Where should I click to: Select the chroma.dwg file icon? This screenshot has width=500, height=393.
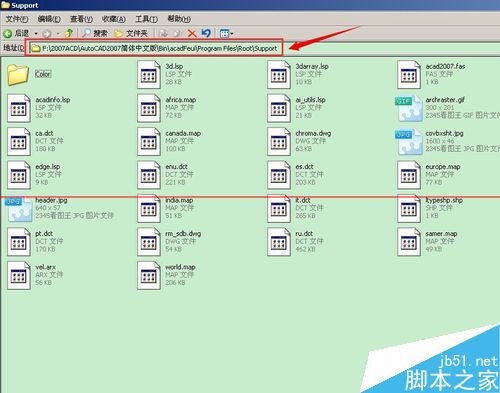(279, 141)
